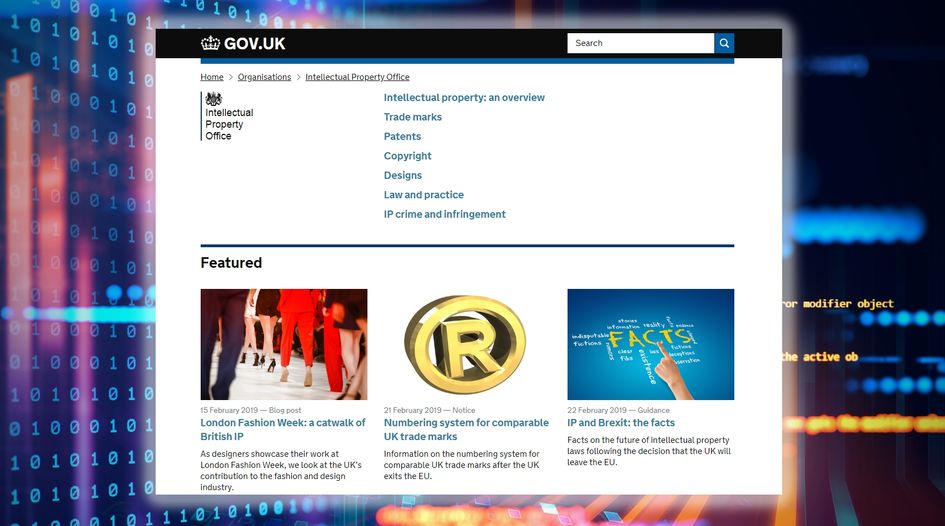Focus the Search input field
Viewport: 945px width, 526px height.
pos(641,43)
